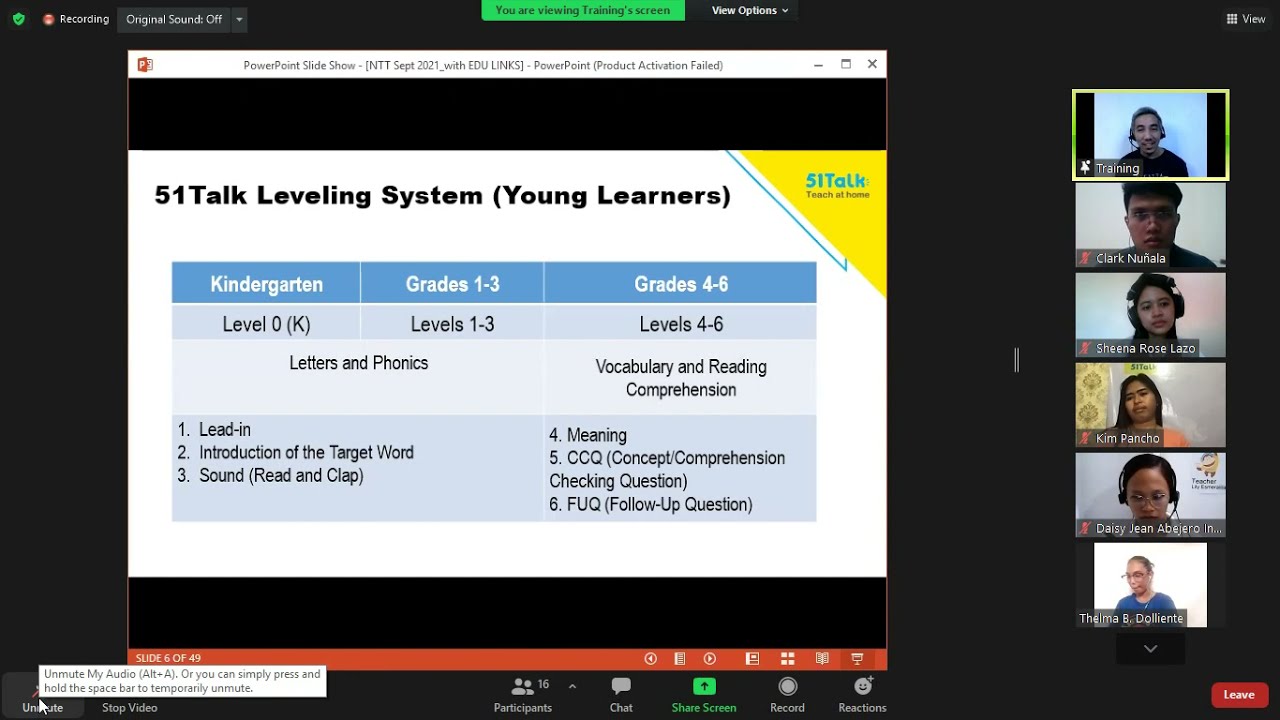The height and width of the screenshot is (720, 1280).
Task: Go to the previous slide in PowerPoint
Action: tap(650, 658)
